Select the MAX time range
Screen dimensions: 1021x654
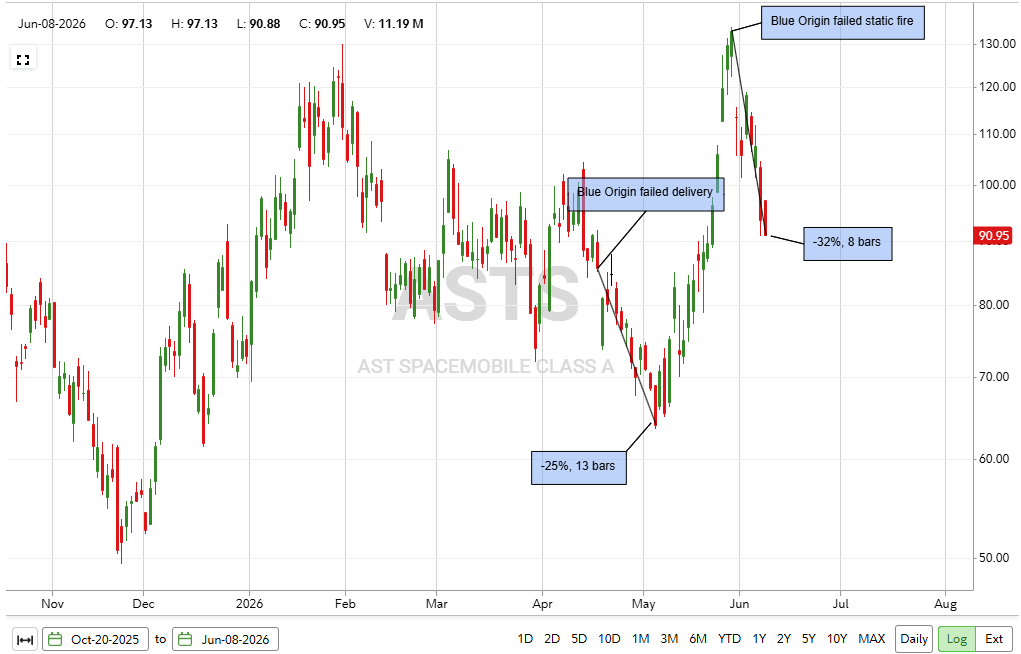(x=871, y=639)
